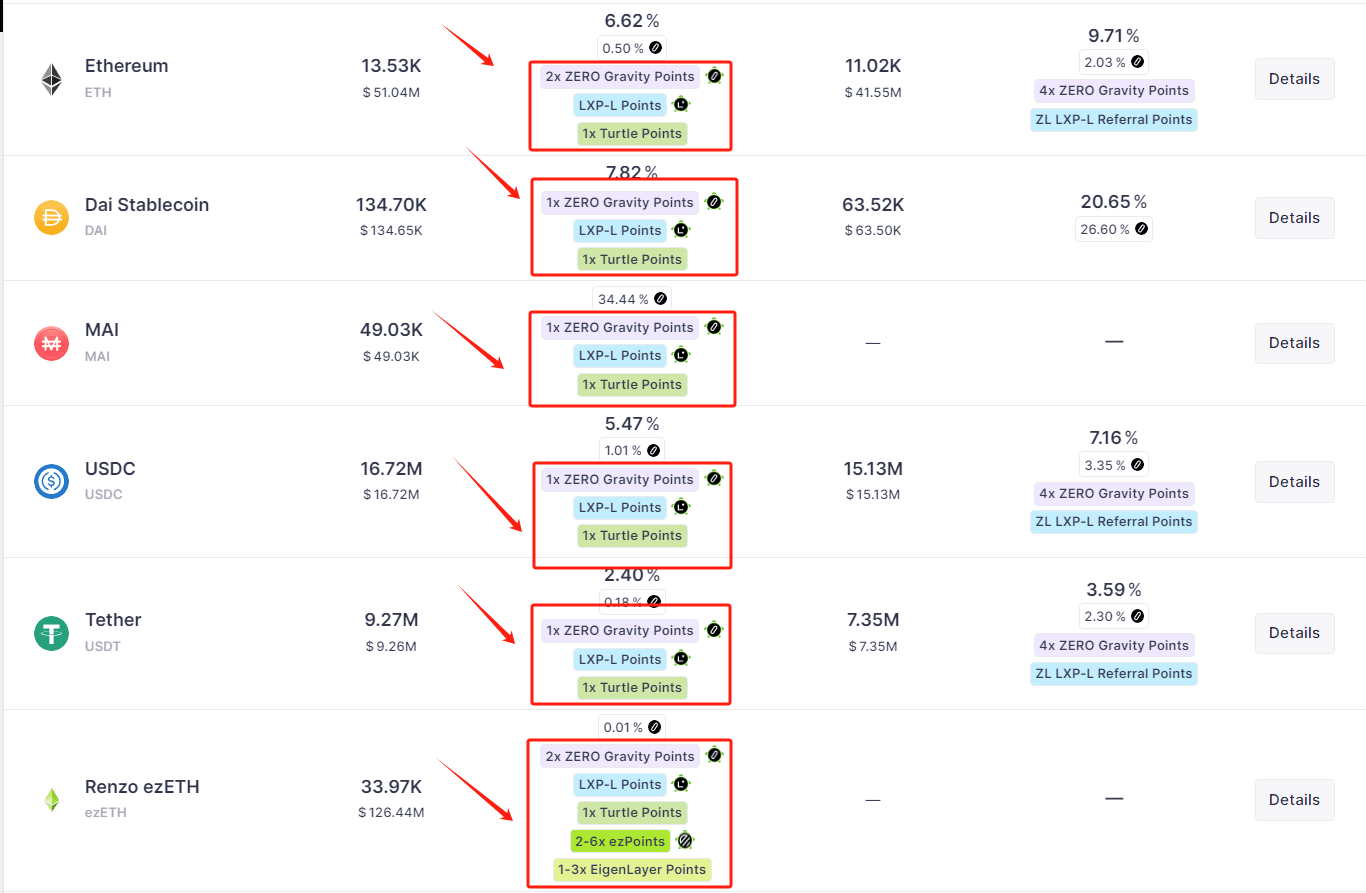Click the Ethereum token icon
Screen dimensions: 1366x893
click(51, 79)
